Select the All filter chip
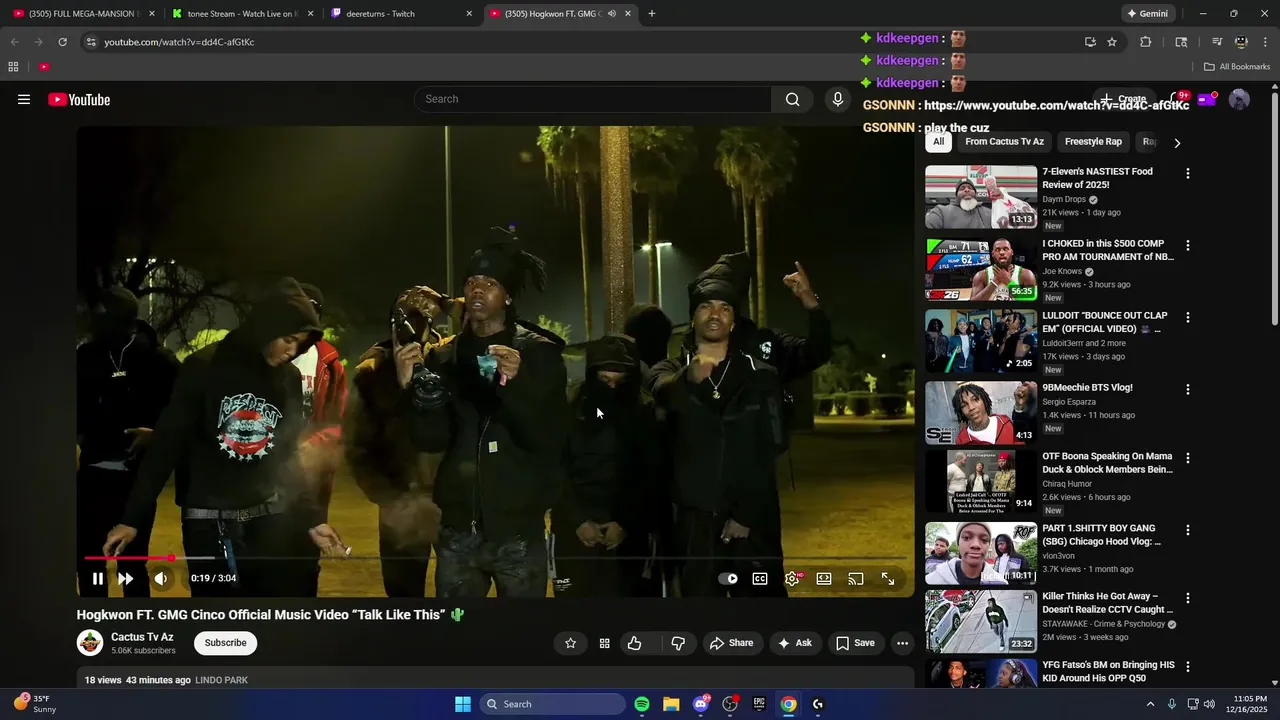This screenshot has width=1280, height=720. pyautogui.click(x=938, y=142)
